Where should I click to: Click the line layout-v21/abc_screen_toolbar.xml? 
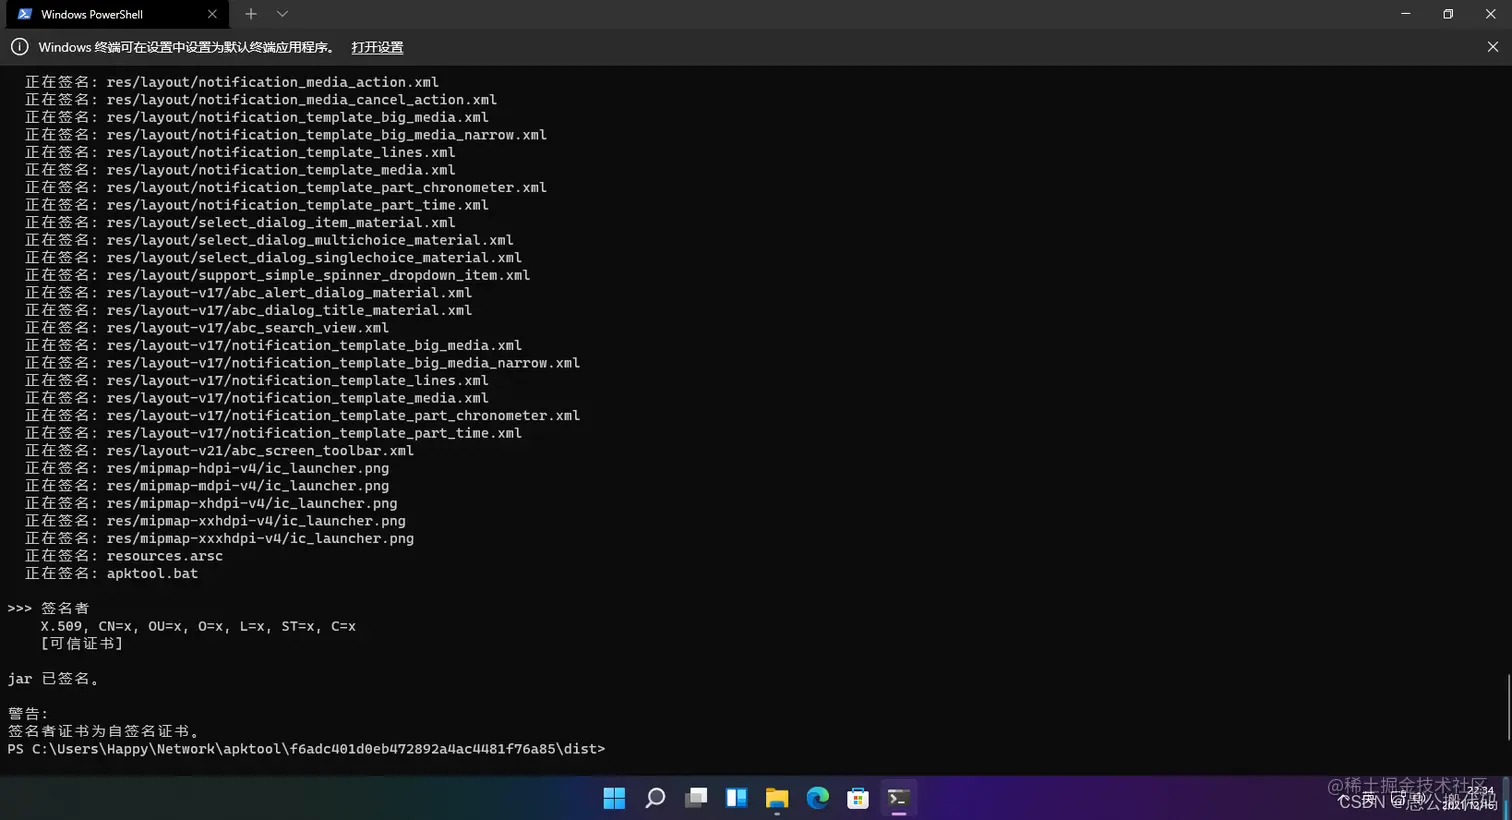click(x=219, y=451)
